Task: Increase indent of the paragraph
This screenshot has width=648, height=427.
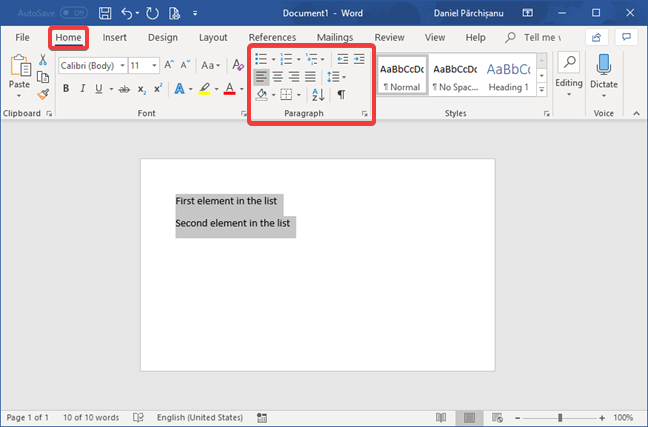Action: click(x=359, y=59)
